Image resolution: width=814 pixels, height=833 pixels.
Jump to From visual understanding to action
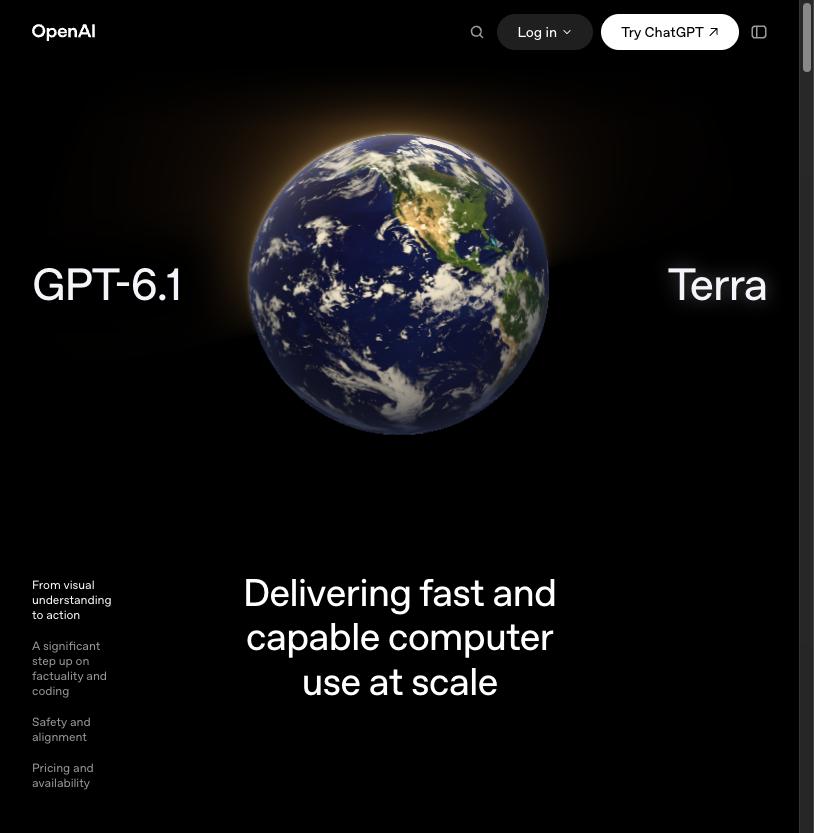72,600
